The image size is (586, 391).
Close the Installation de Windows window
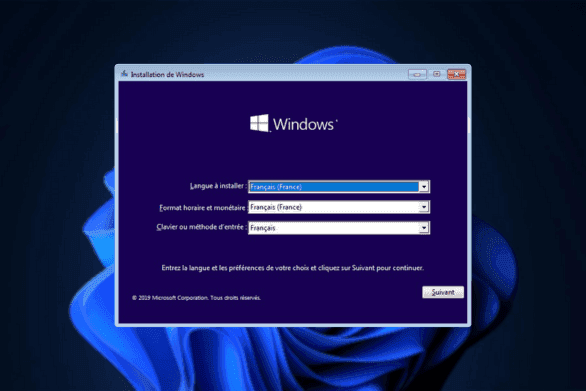pos(456,74)
